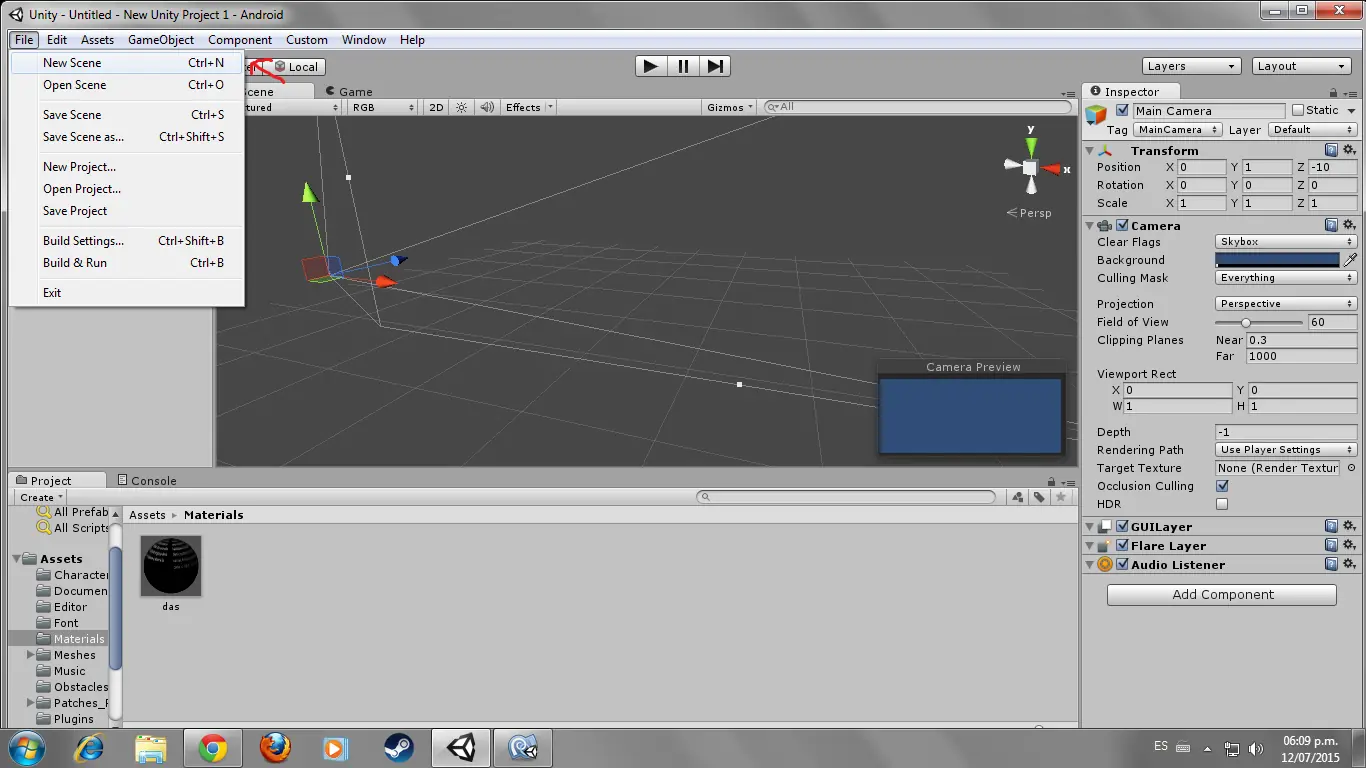Select Build Settings... from File menu
Image resolution: width=1366 pixels, height=768 pixels.
(127, 241)
